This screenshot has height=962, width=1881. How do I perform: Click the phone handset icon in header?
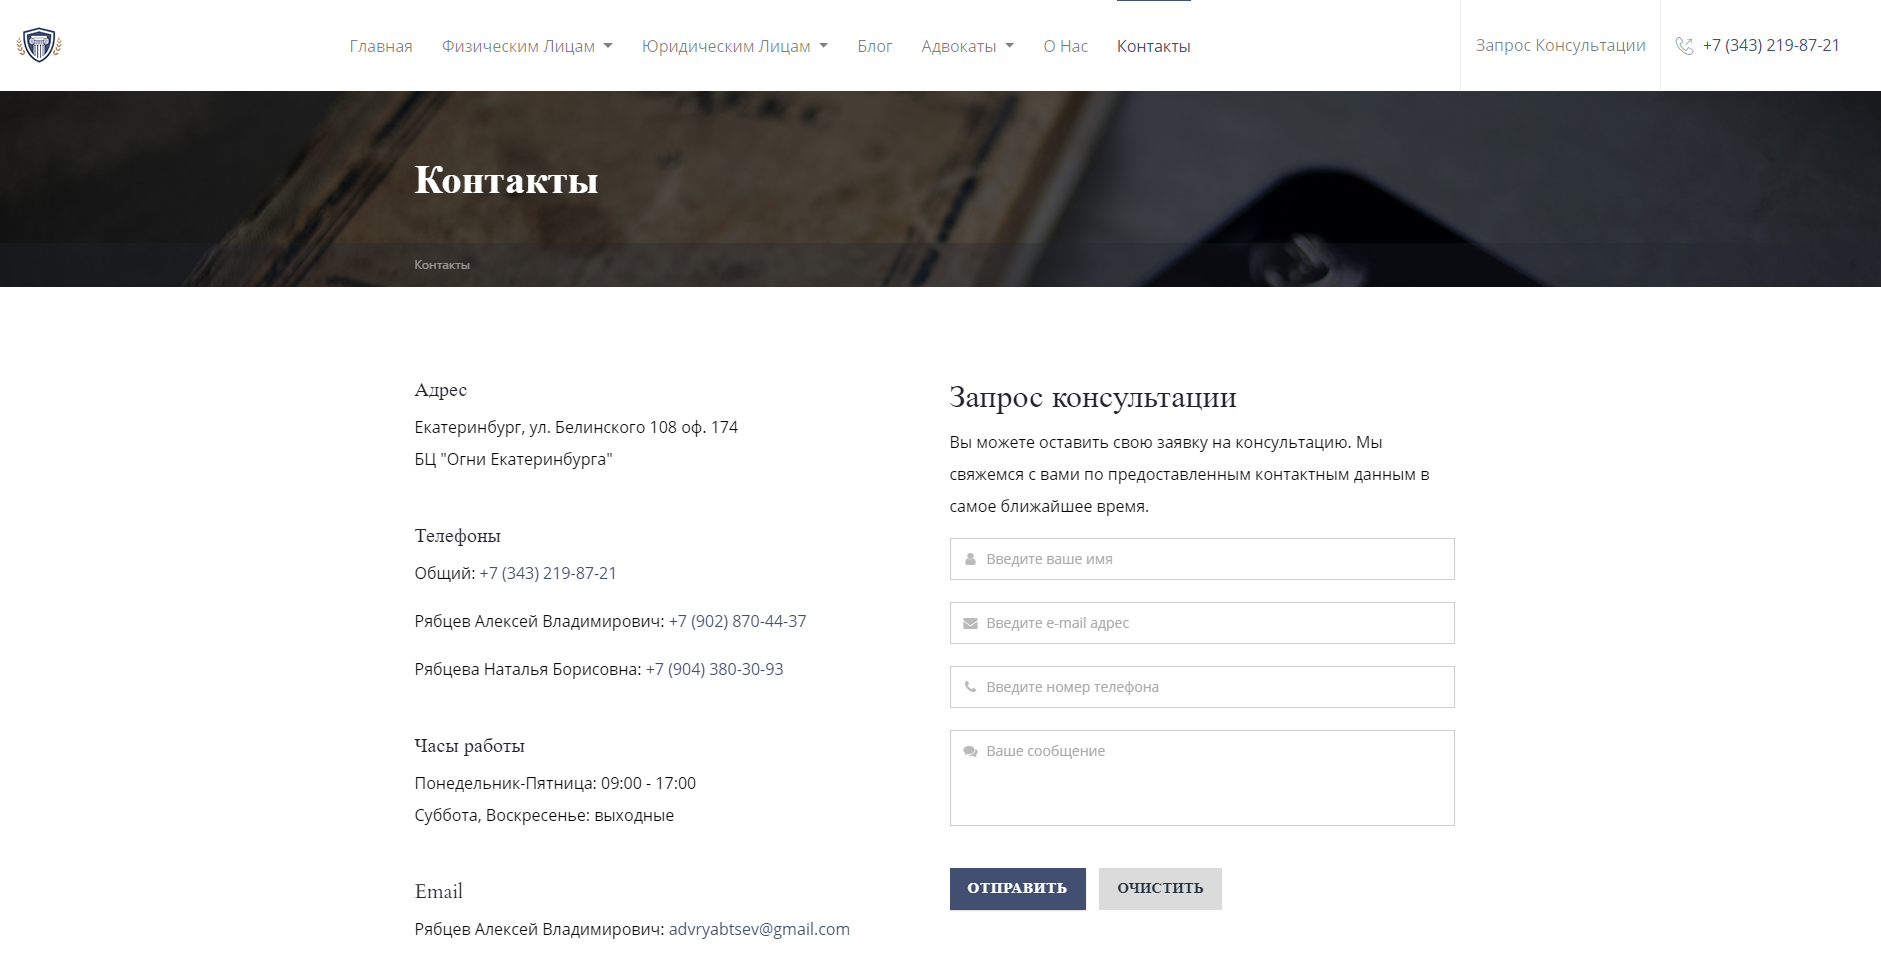[1684, 46]
